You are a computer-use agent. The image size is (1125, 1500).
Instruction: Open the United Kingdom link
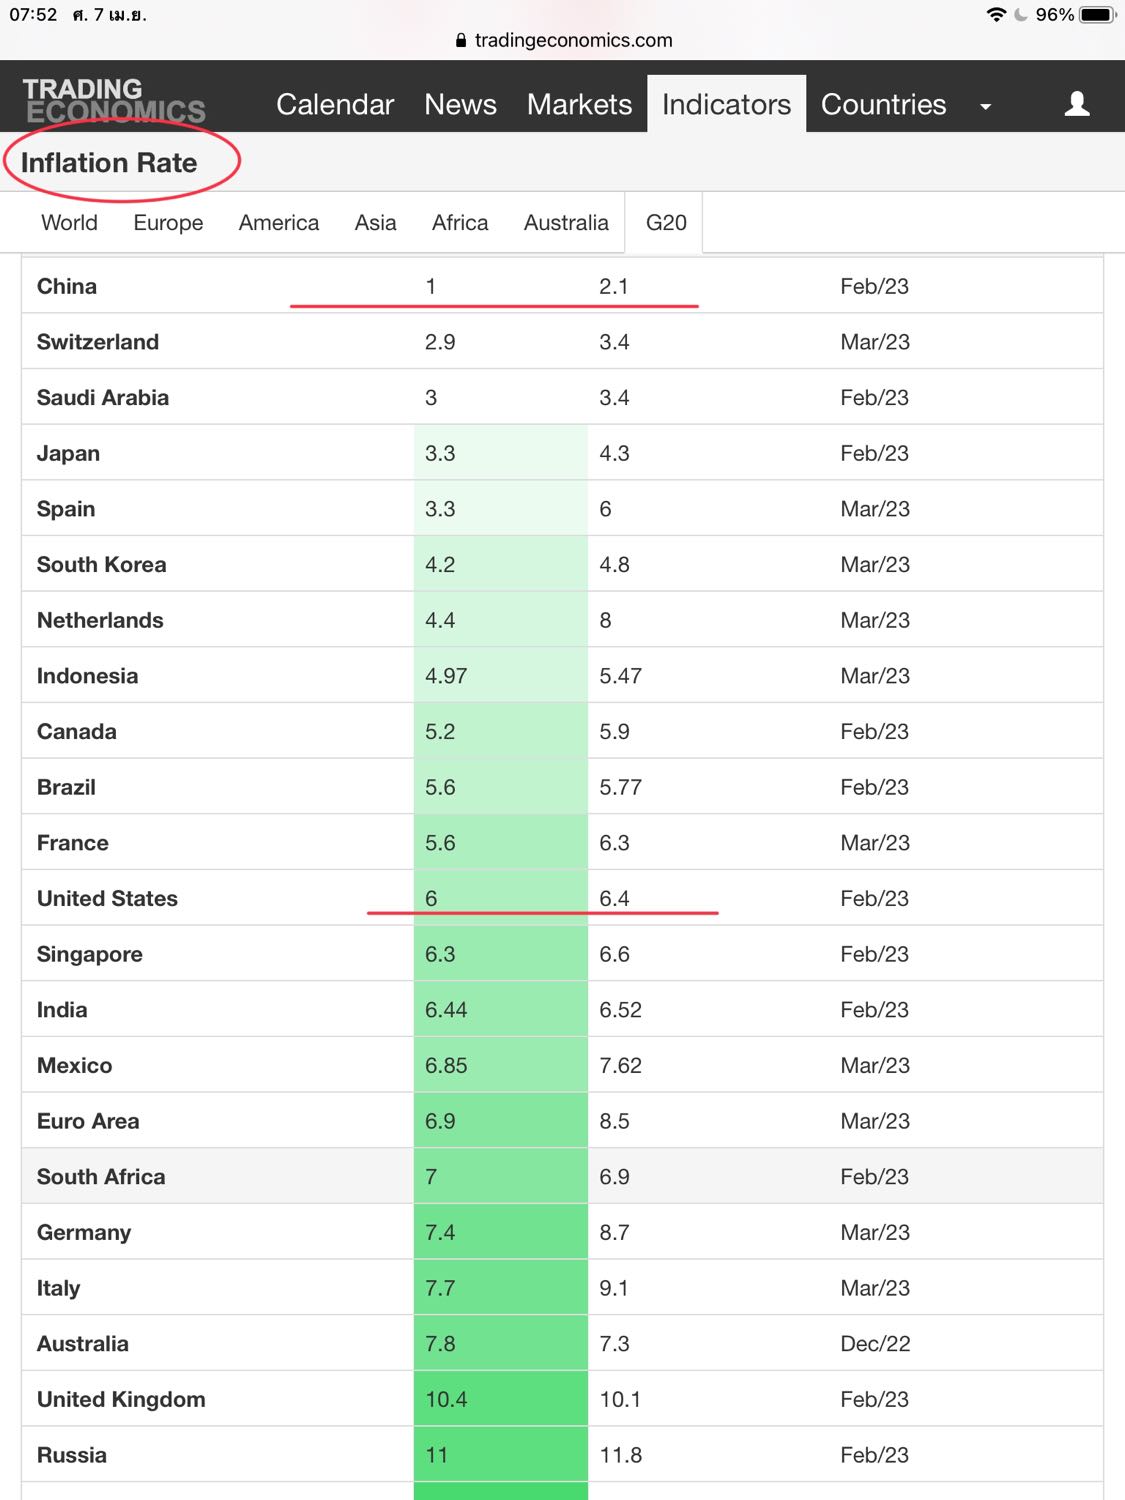121,1399
